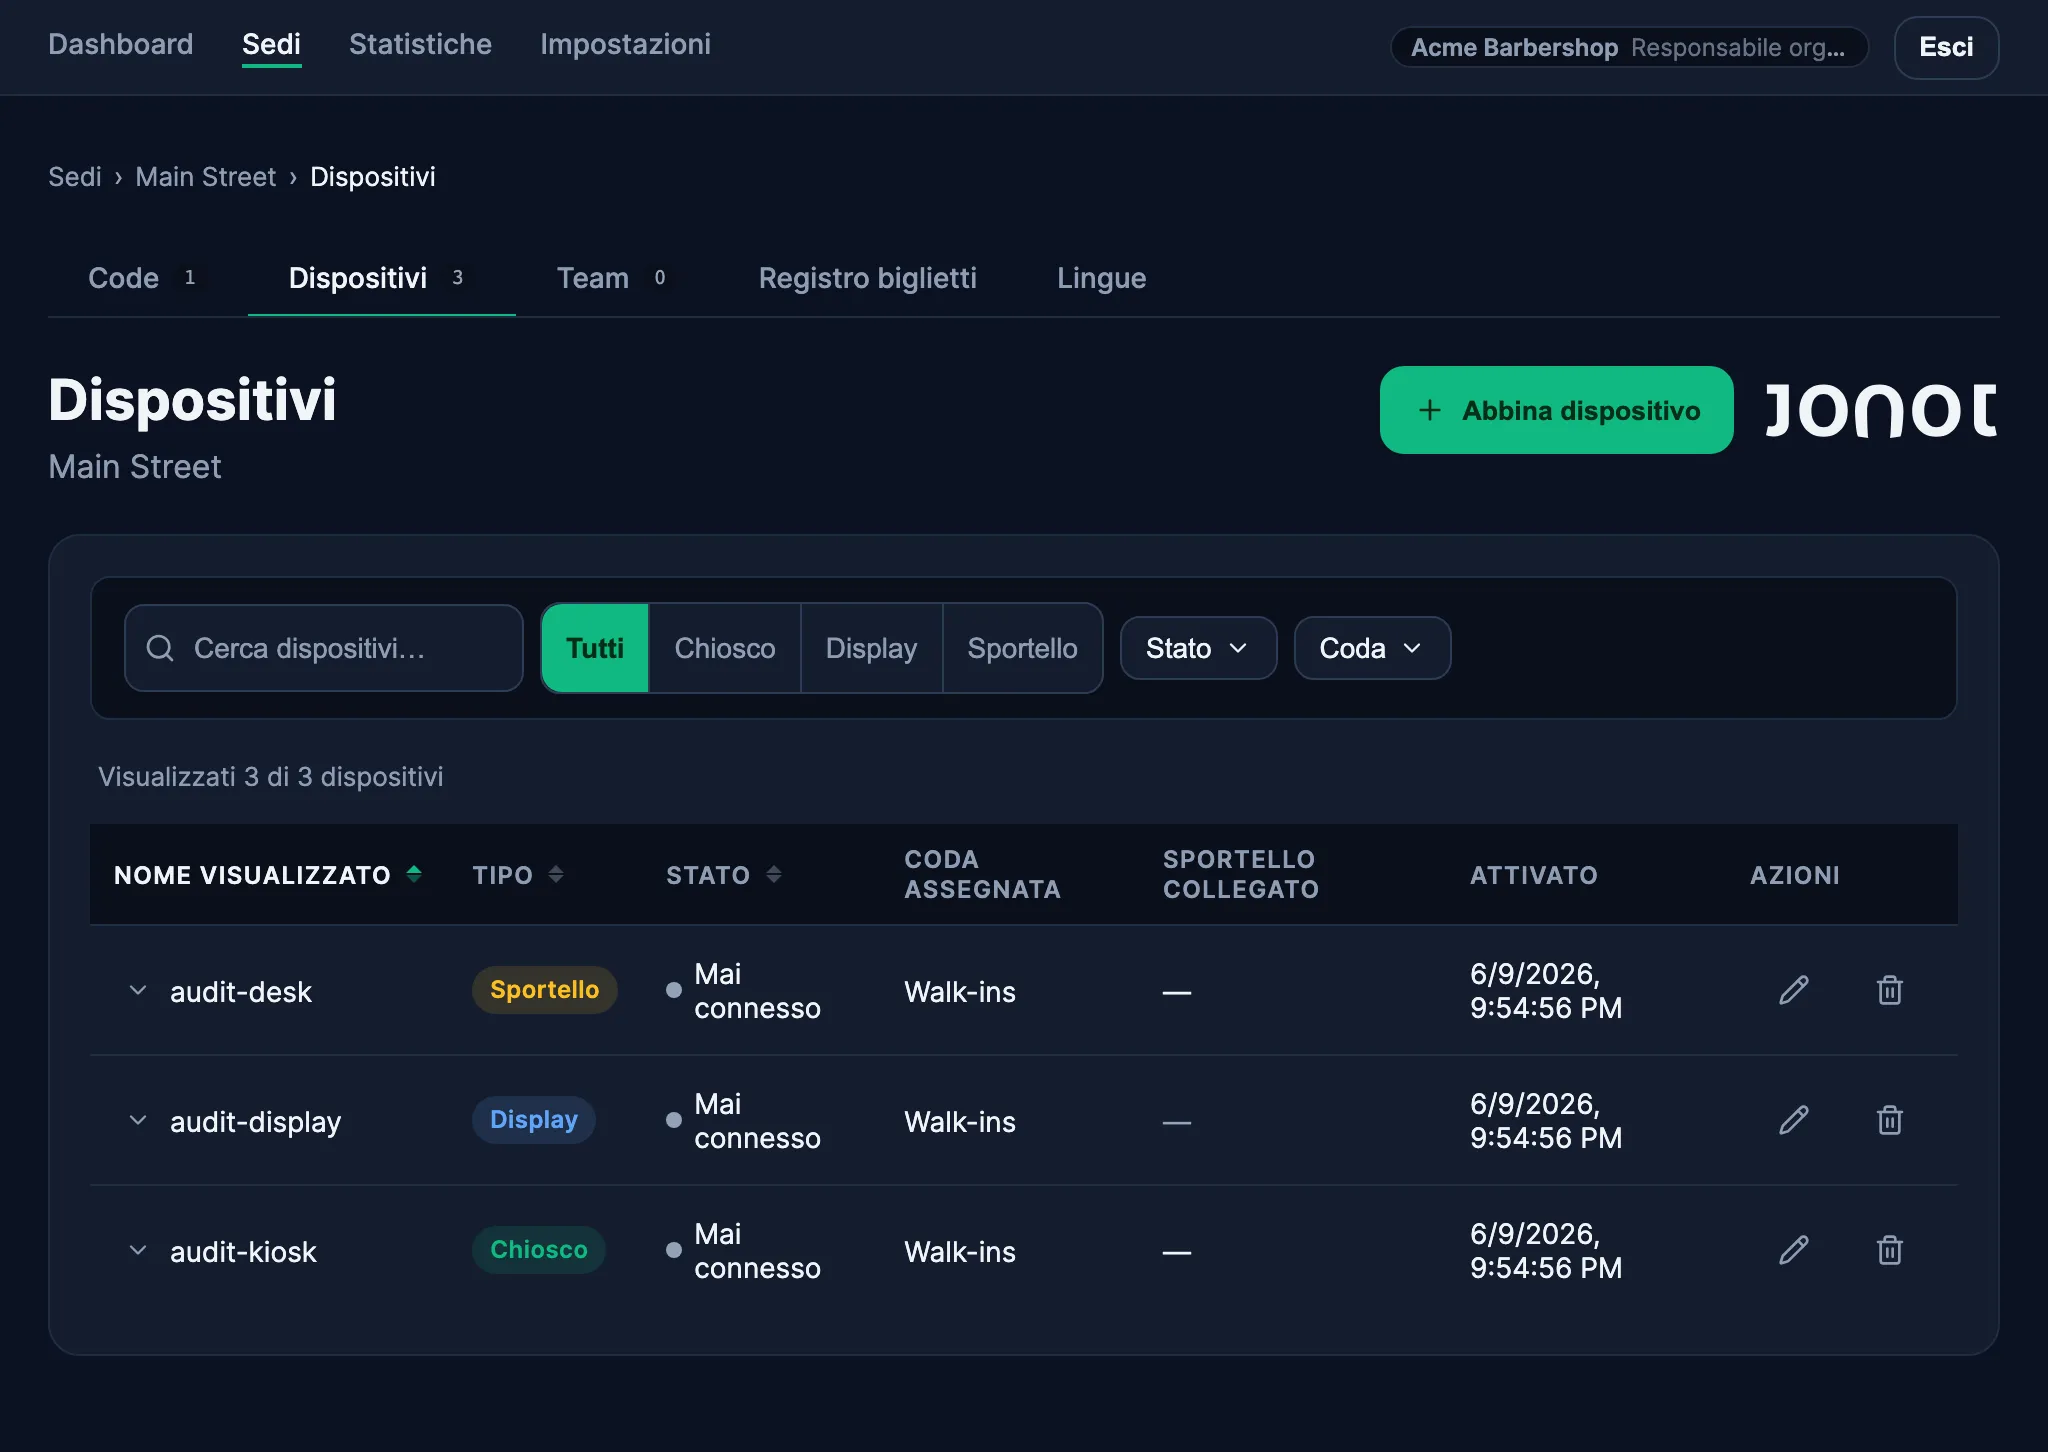Click the Azioni column header
Viewport: 2048px width, 1452px height.
[x=1795, y=875]
